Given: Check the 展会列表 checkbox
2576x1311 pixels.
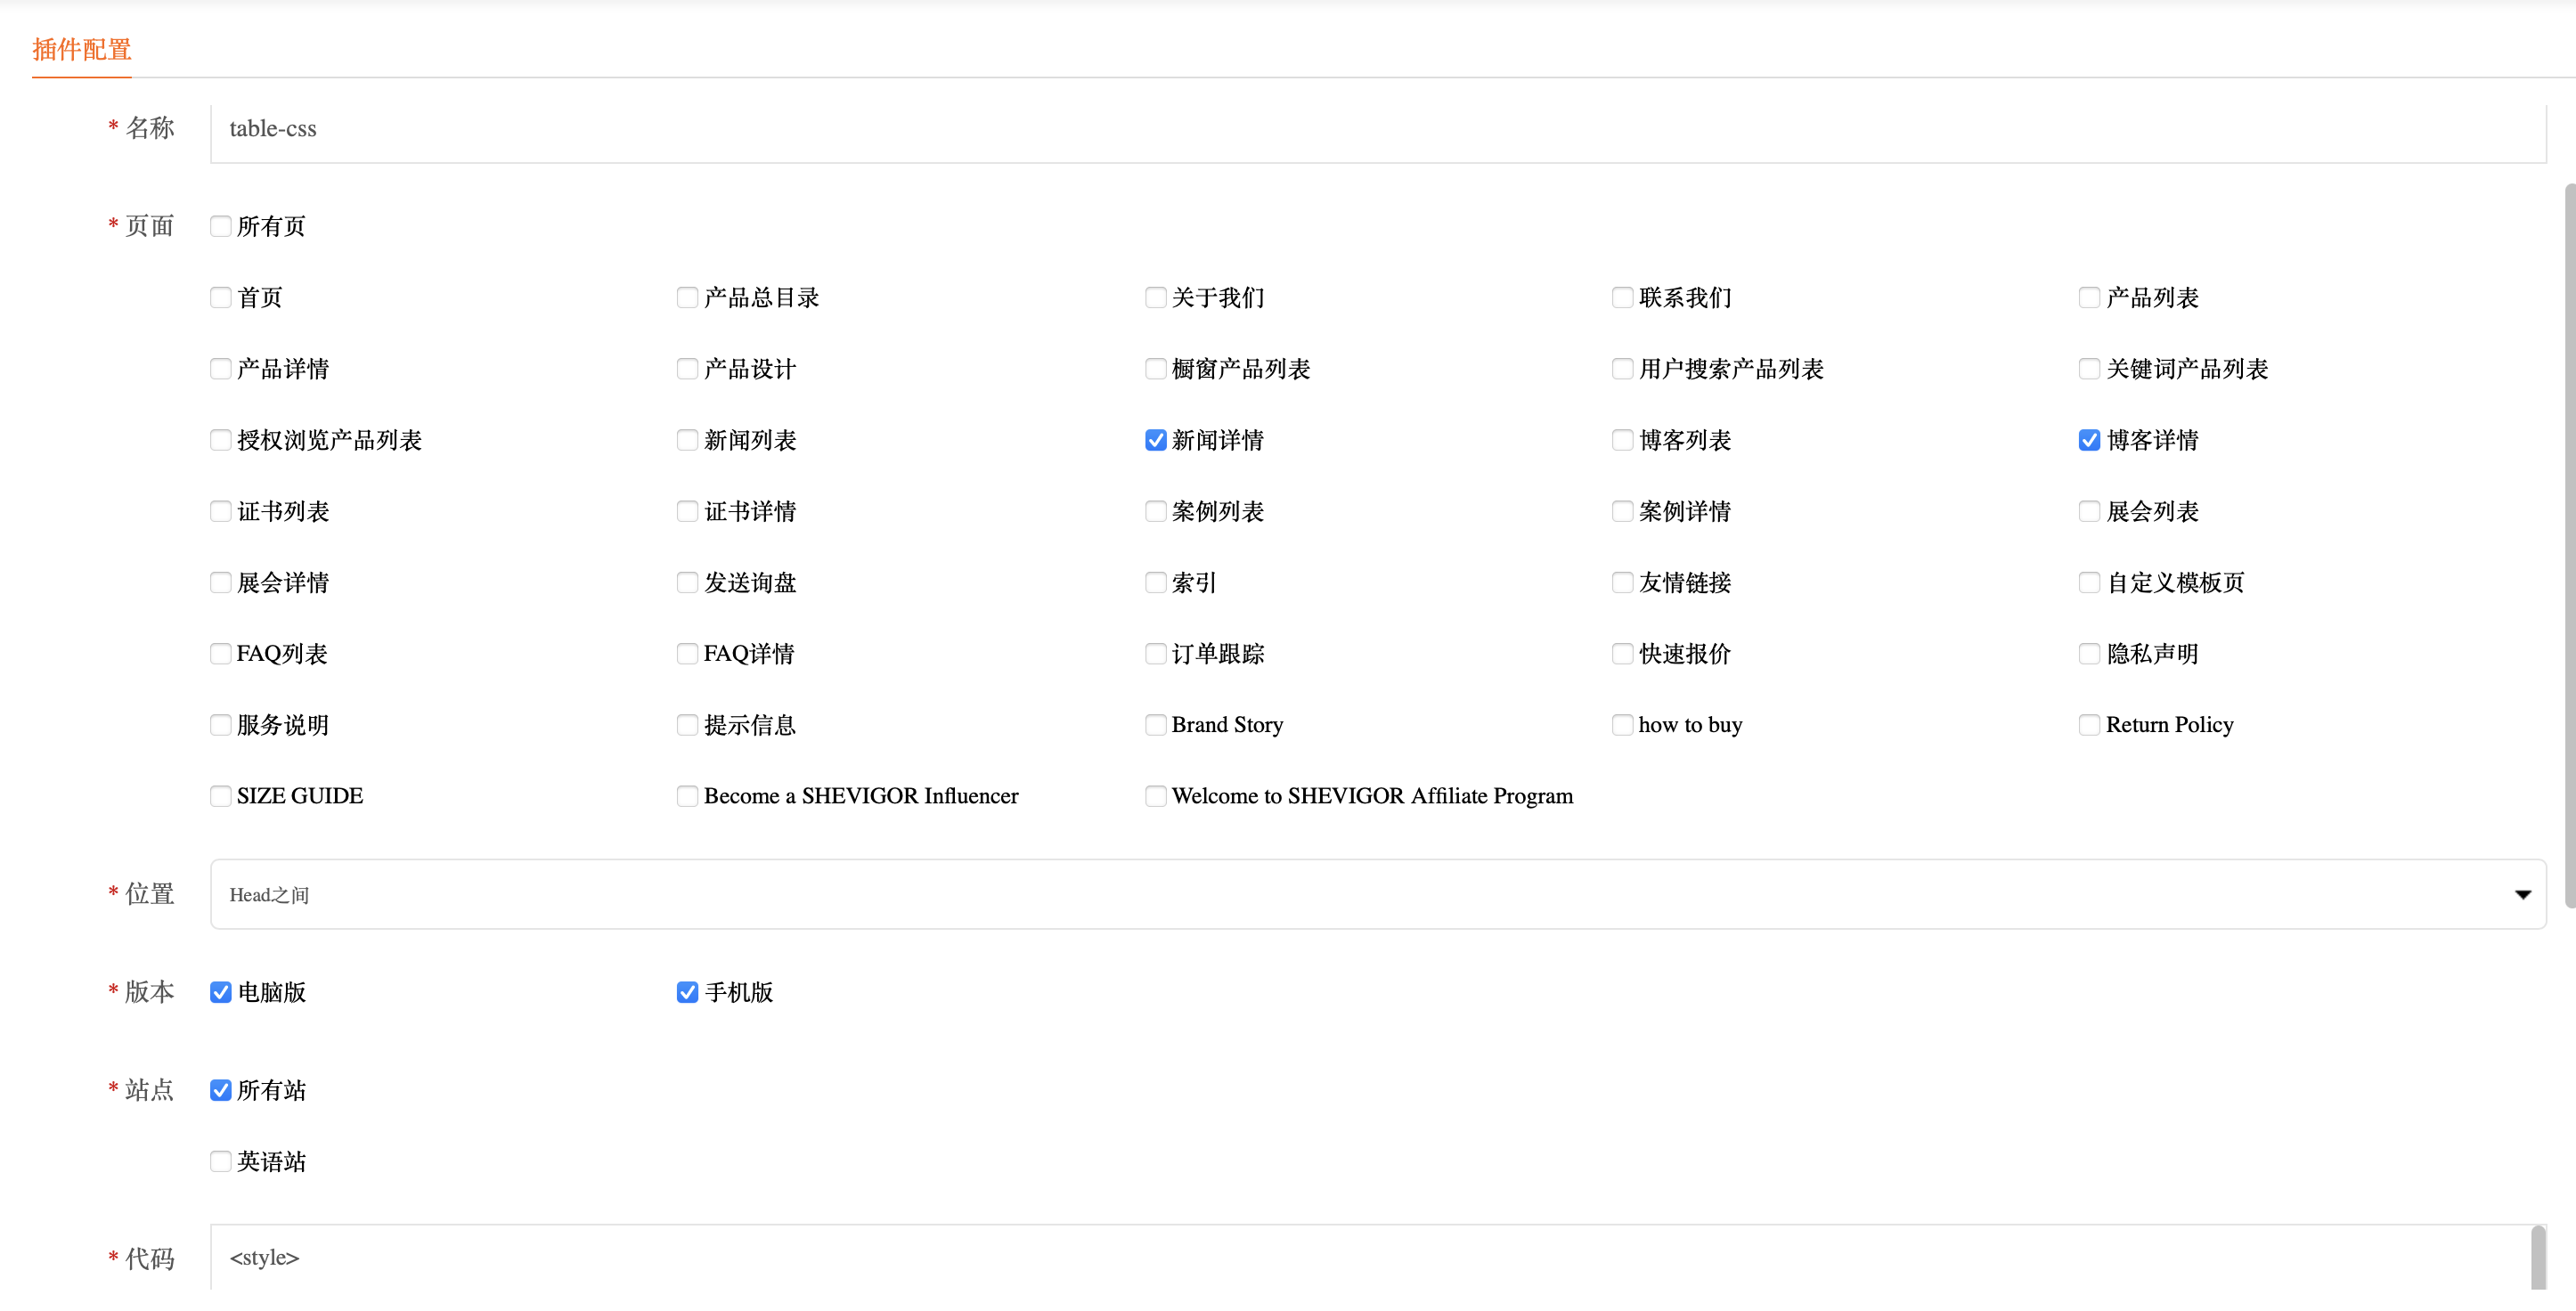Looking at the screenshot, I should pos(2090,511).
